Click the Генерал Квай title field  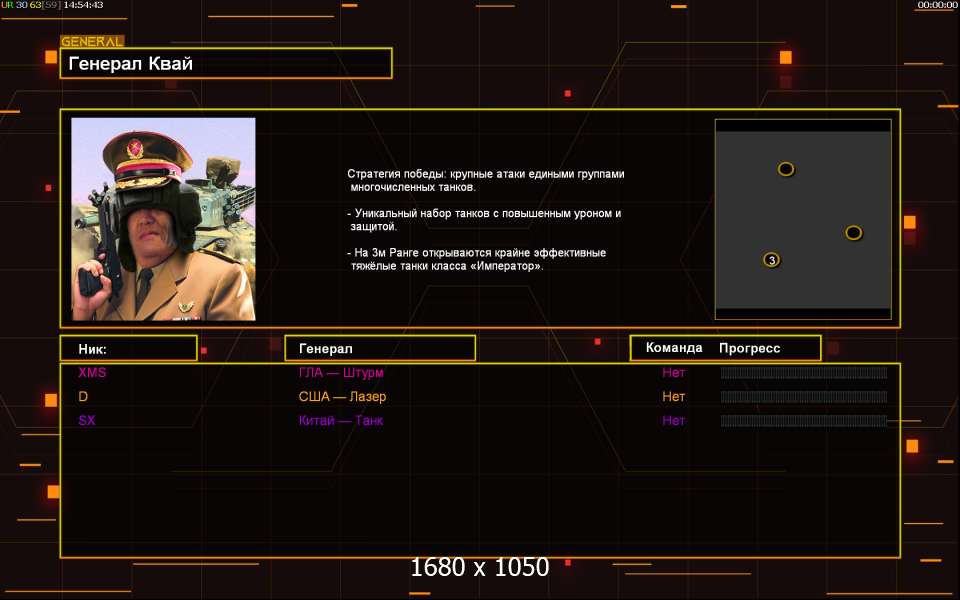(226, 63)
